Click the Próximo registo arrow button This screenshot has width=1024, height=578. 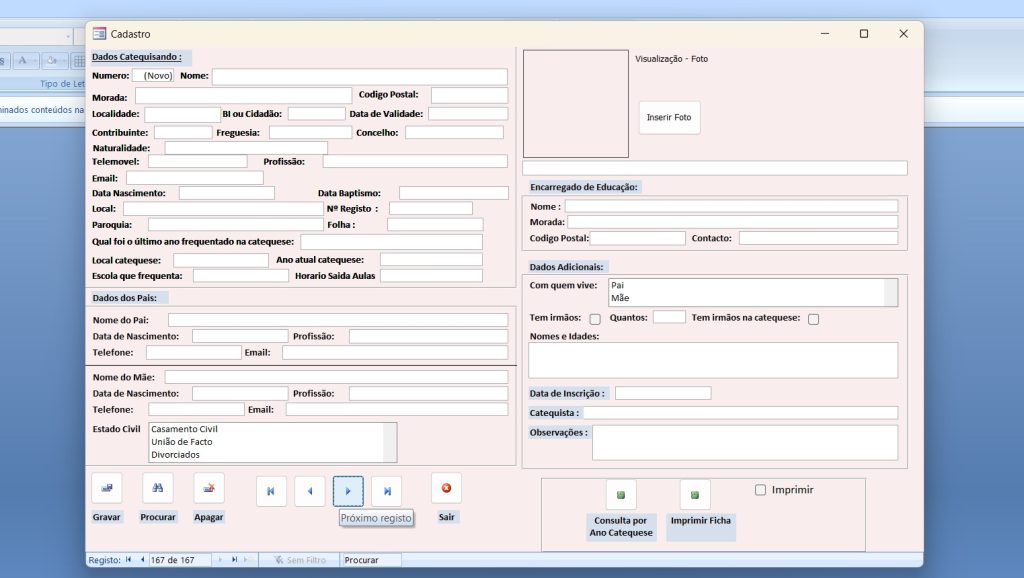tap(348, 491)
